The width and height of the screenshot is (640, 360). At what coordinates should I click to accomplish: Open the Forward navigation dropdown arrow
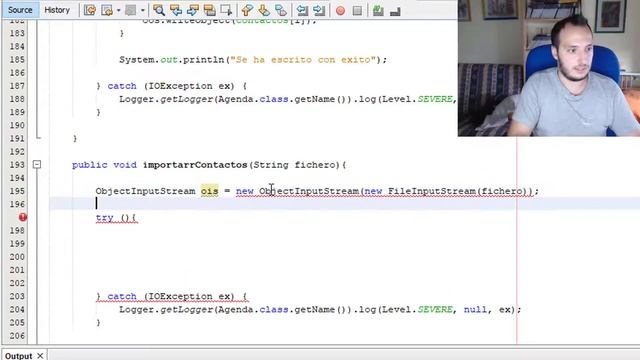pyautogui.click(x=142, y=10)
